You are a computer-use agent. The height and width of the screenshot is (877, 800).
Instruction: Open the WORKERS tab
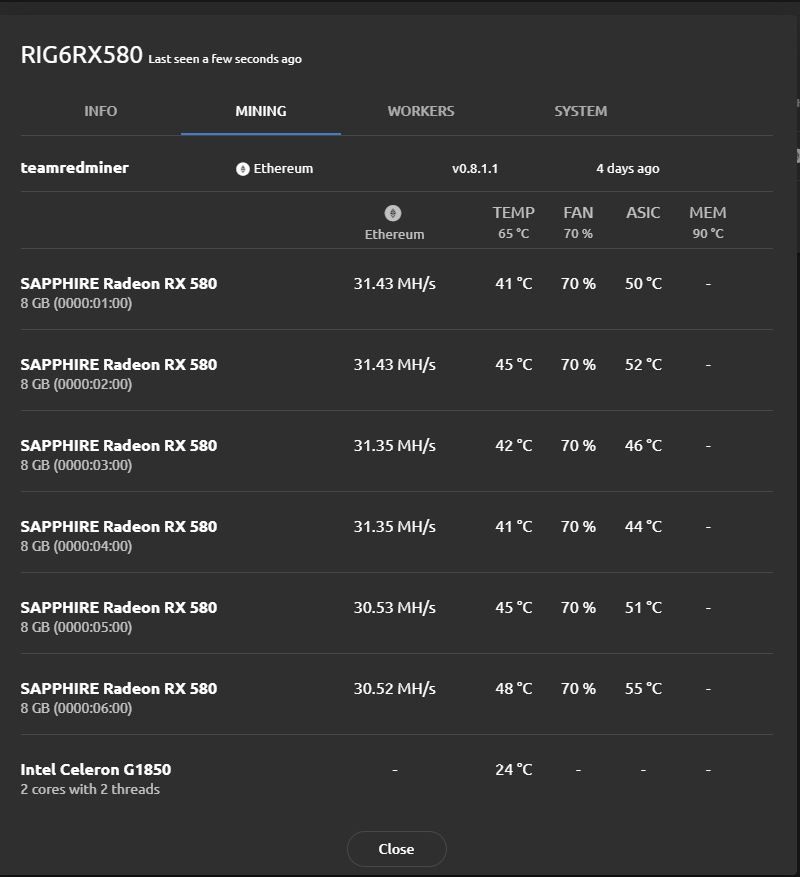tap(421, 111)
